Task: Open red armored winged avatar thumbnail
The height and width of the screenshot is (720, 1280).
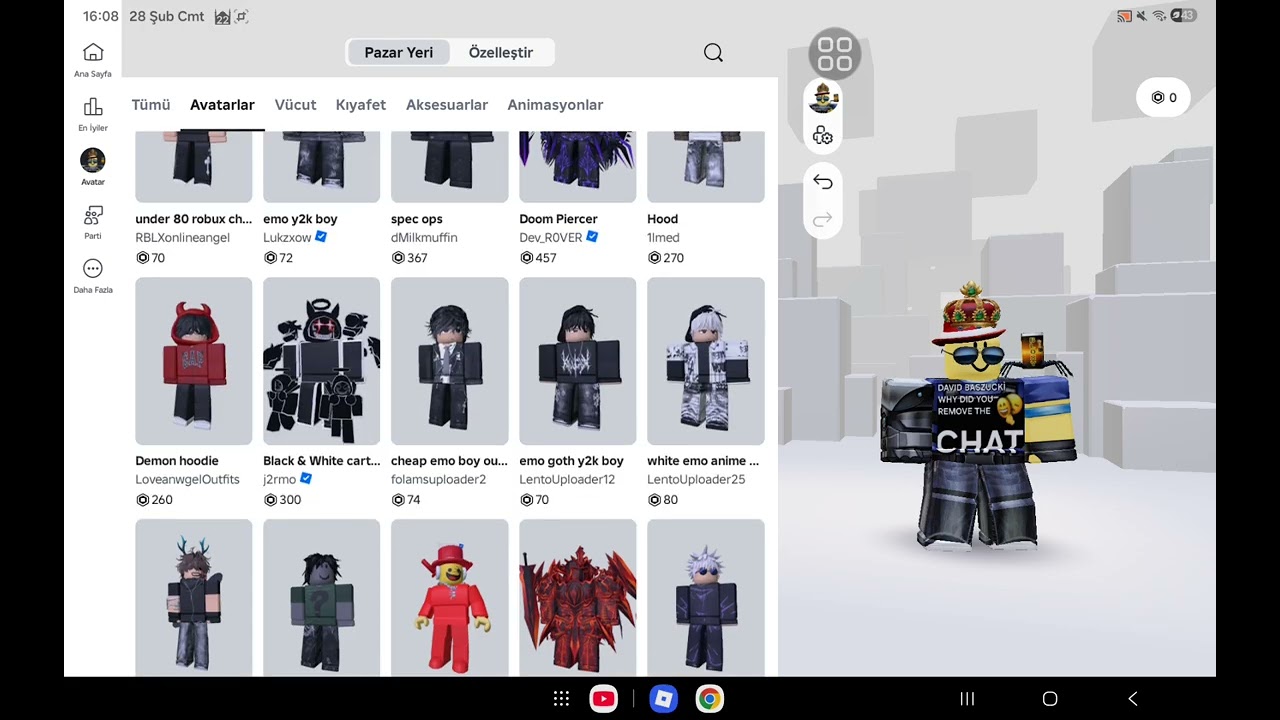Action: coord(578,598)
